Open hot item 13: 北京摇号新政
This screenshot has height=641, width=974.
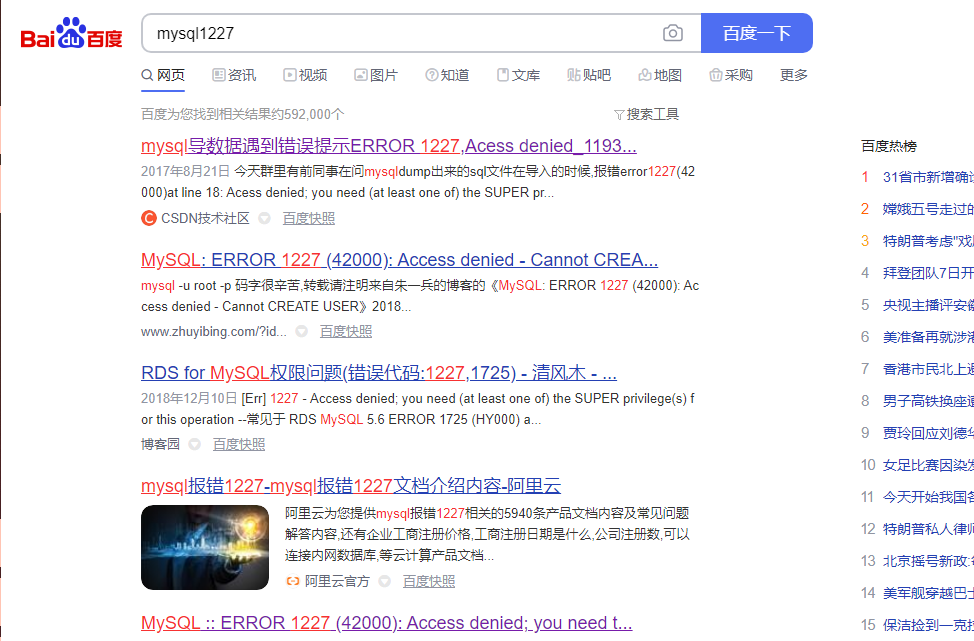coord(928,561)
